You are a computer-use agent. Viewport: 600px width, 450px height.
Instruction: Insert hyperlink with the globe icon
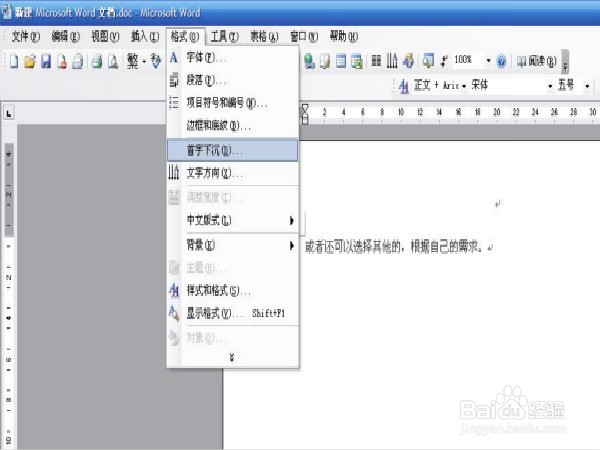point(309,61)
